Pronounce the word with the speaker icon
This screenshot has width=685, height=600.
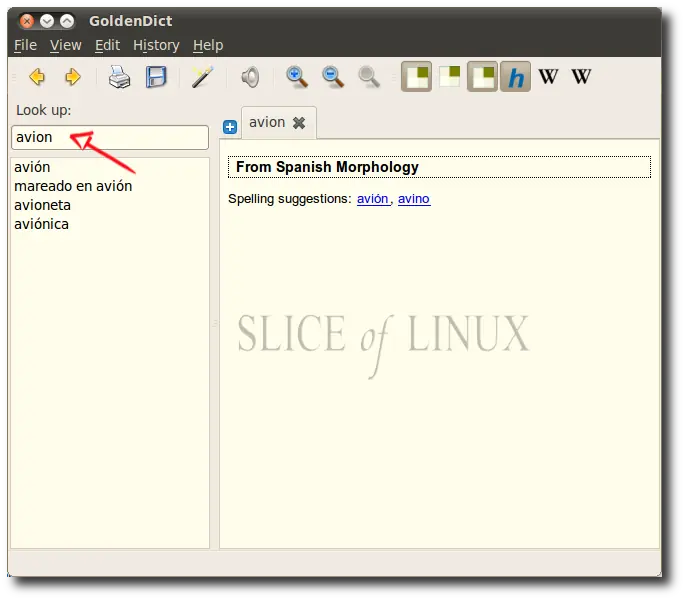(x=250, y=77)
